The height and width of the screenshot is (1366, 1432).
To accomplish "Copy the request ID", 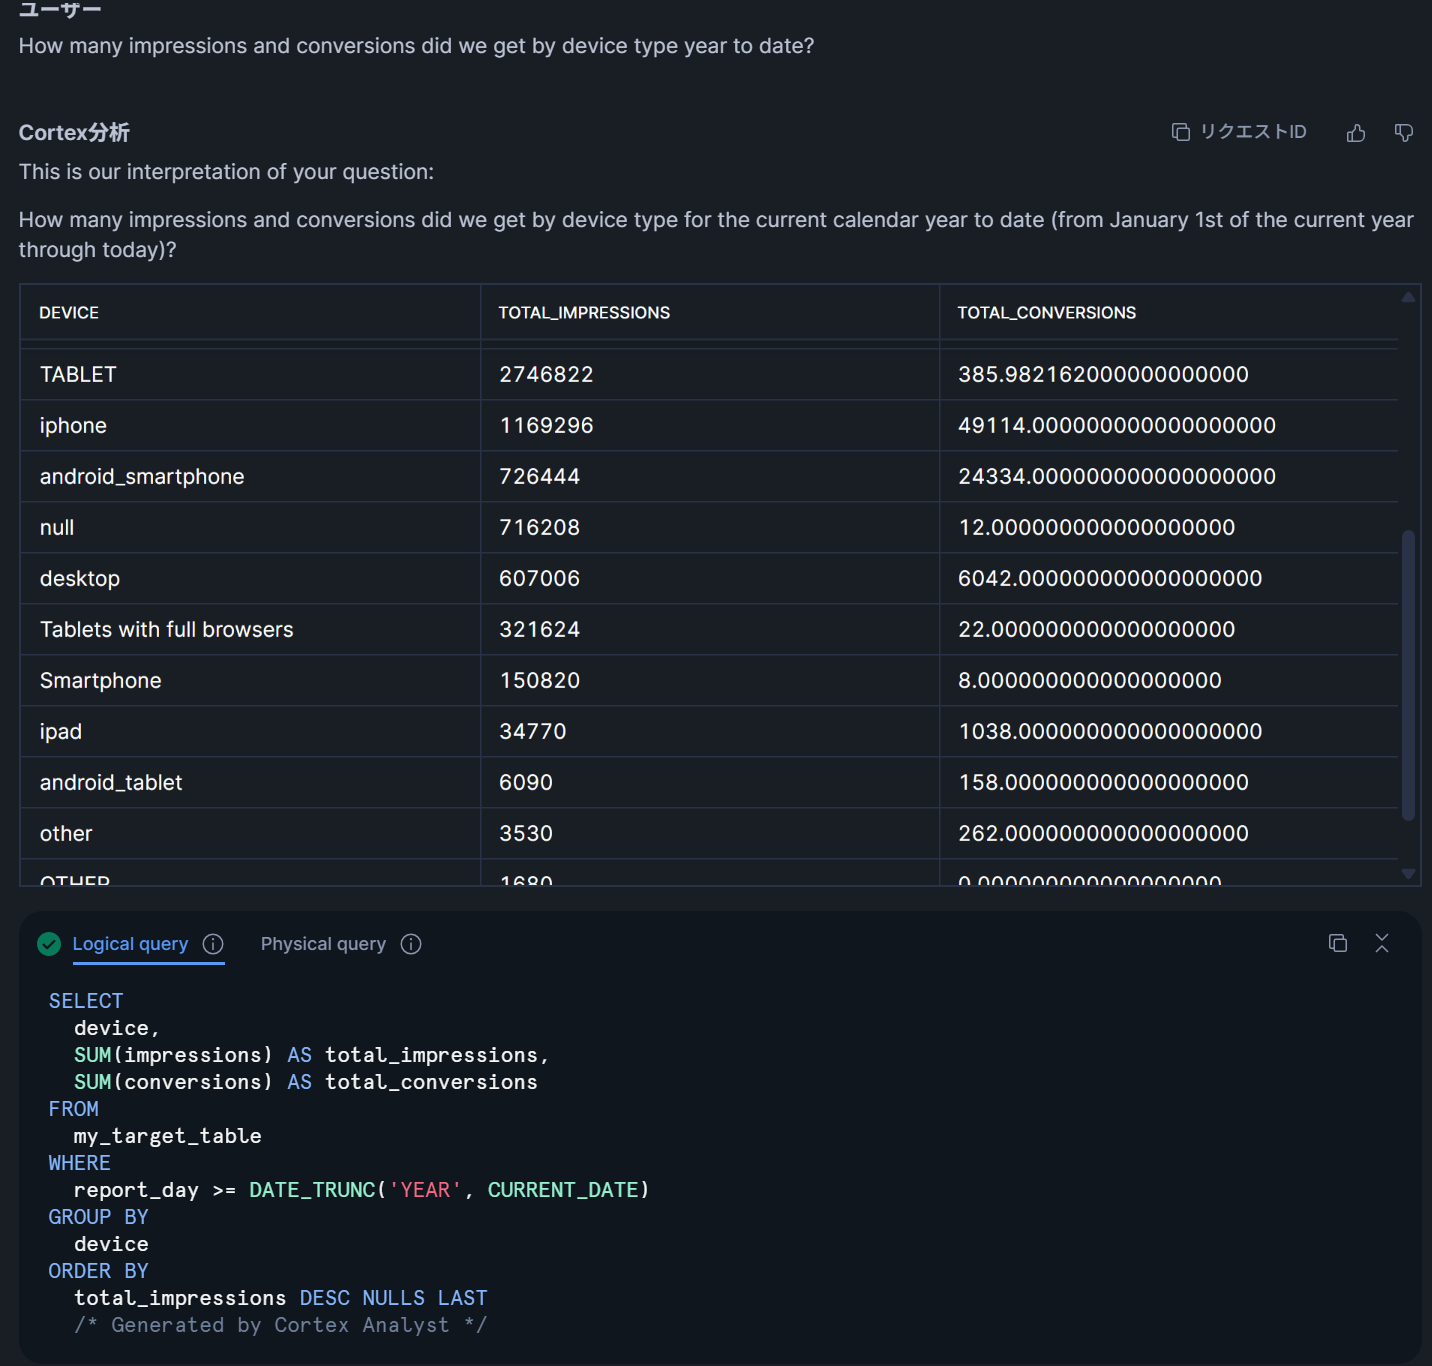I will (1239, 132).
